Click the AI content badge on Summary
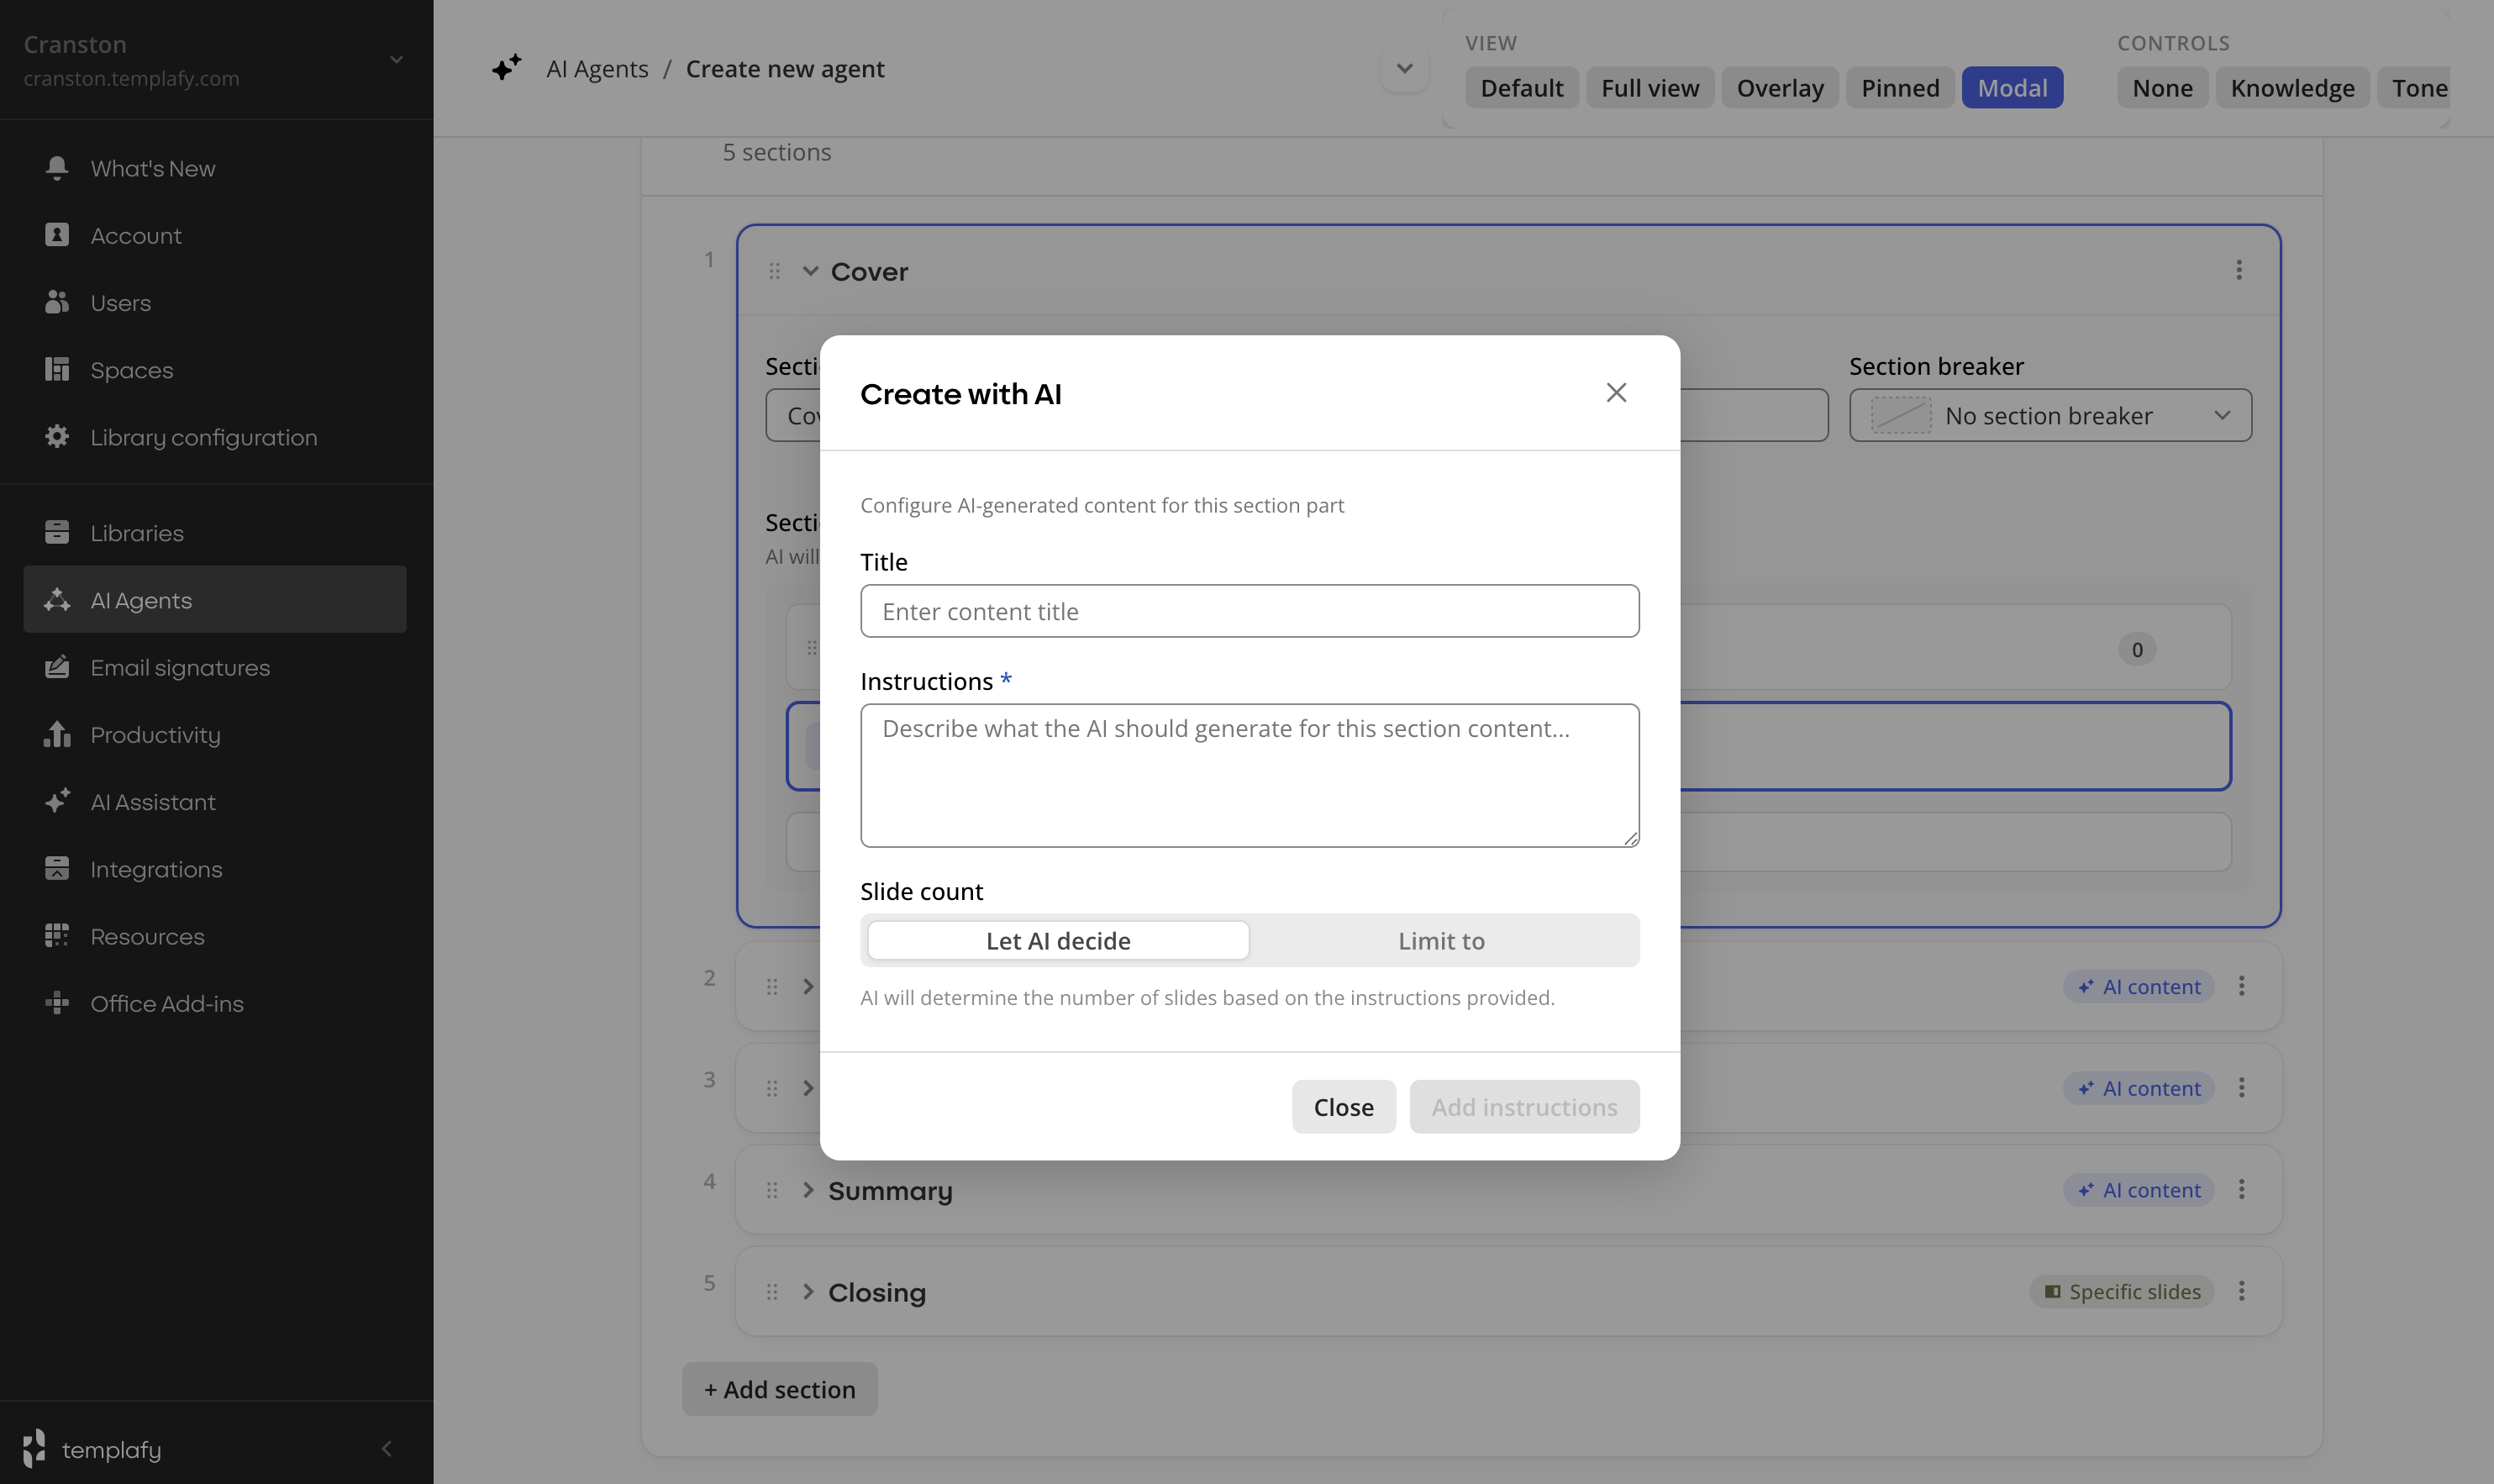Image resolution: width=2494 pixels, height=1484 pixels. coord(2139,1189)
